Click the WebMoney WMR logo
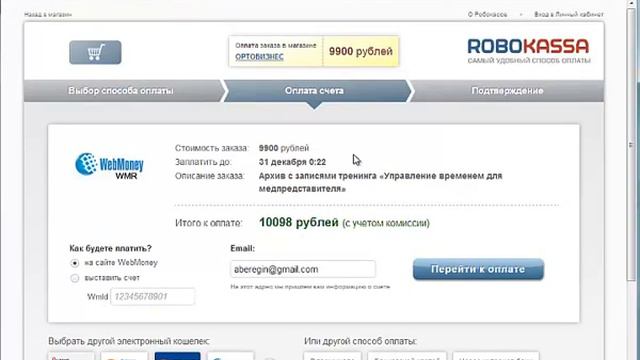Viewport: 640px width, 360px height. [x=109, y=166]
